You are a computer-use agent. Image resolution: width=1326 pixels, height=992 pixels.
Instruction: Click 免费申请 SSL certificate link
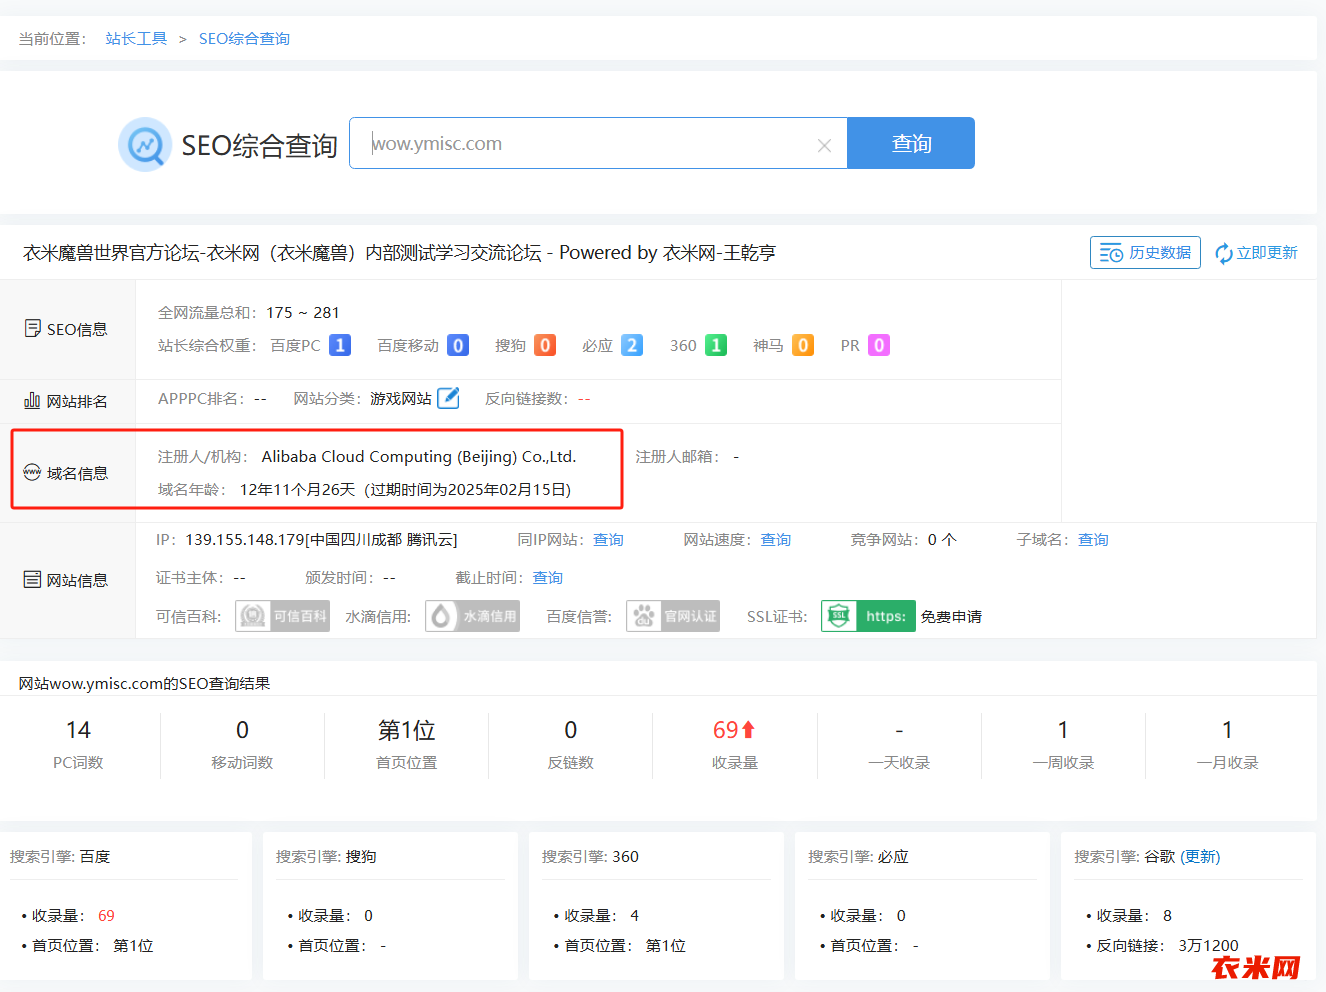951,617
